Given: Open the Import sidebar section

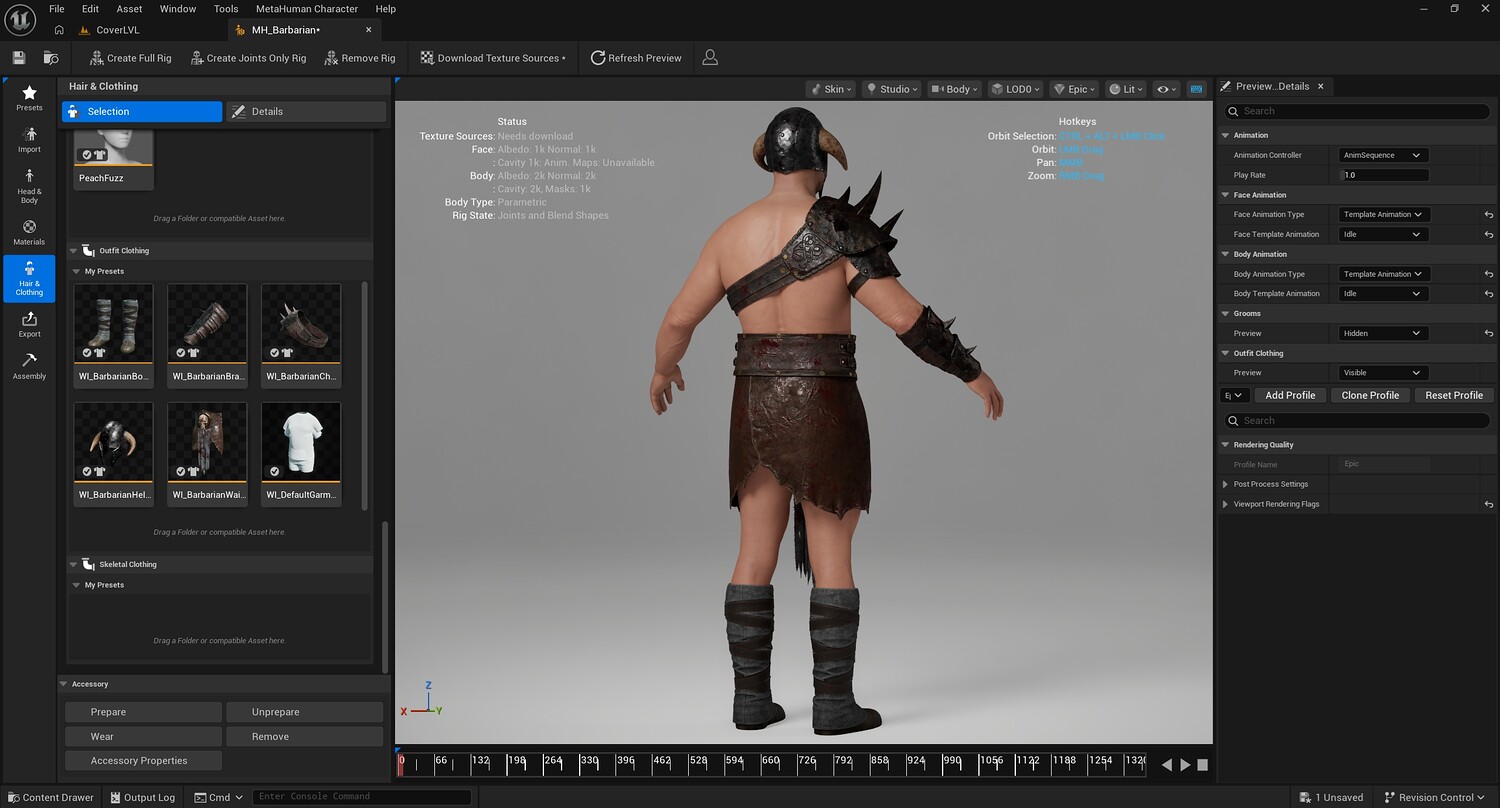Looking at the screenshot, I should (x=29, y=140).
